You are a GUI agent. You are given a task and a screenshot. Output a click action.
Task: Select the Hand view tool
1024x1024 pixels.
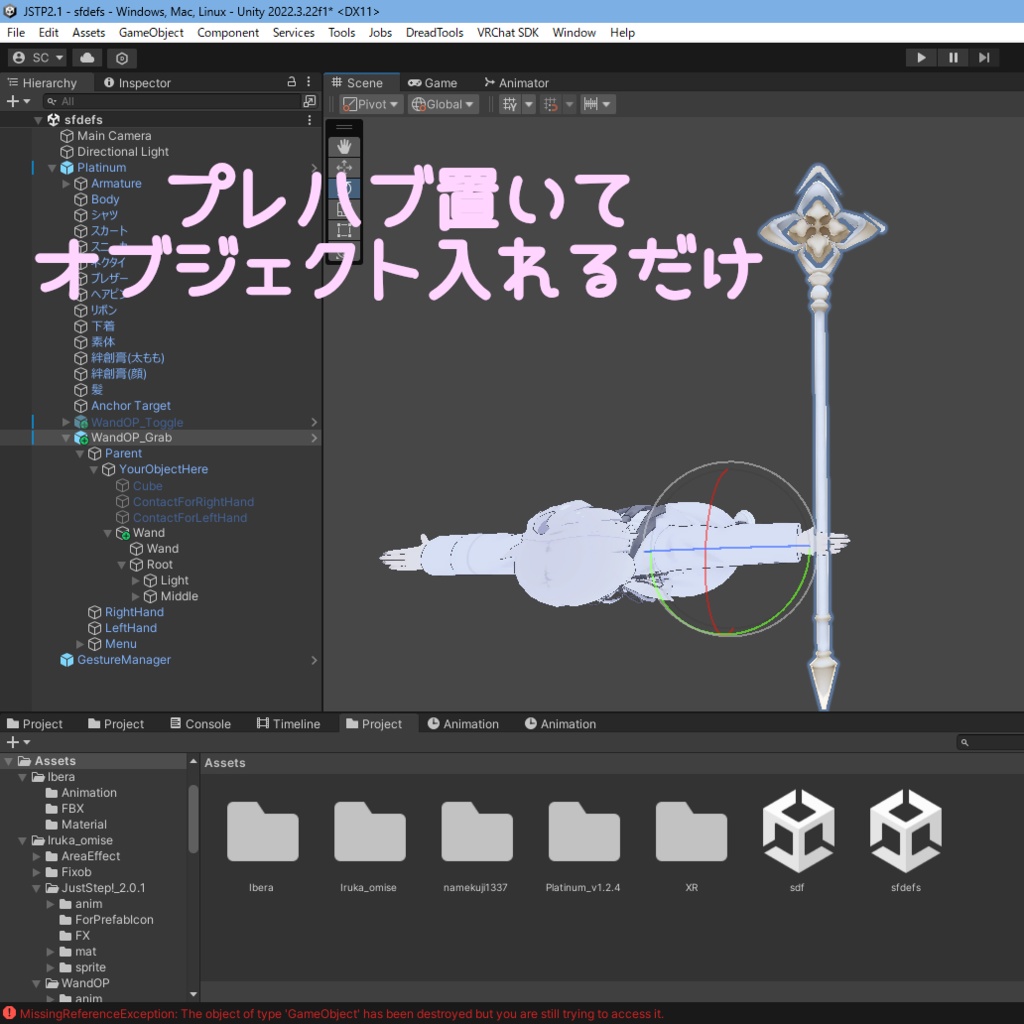[344, 146]
